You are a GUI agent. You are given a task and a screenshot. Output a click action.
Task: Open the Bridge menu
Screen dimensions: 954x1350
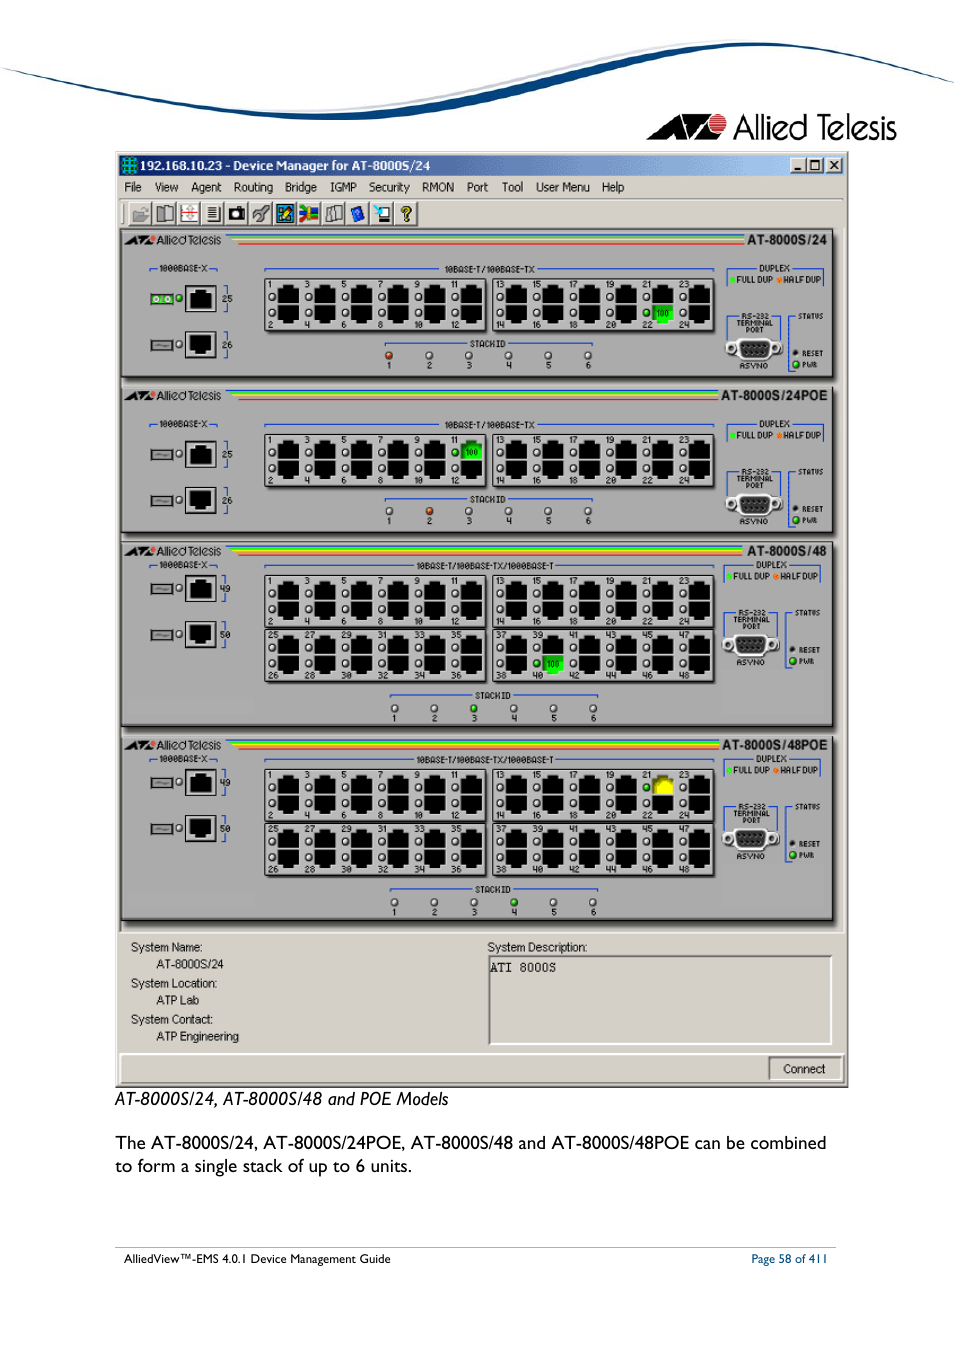pos(300,187)
